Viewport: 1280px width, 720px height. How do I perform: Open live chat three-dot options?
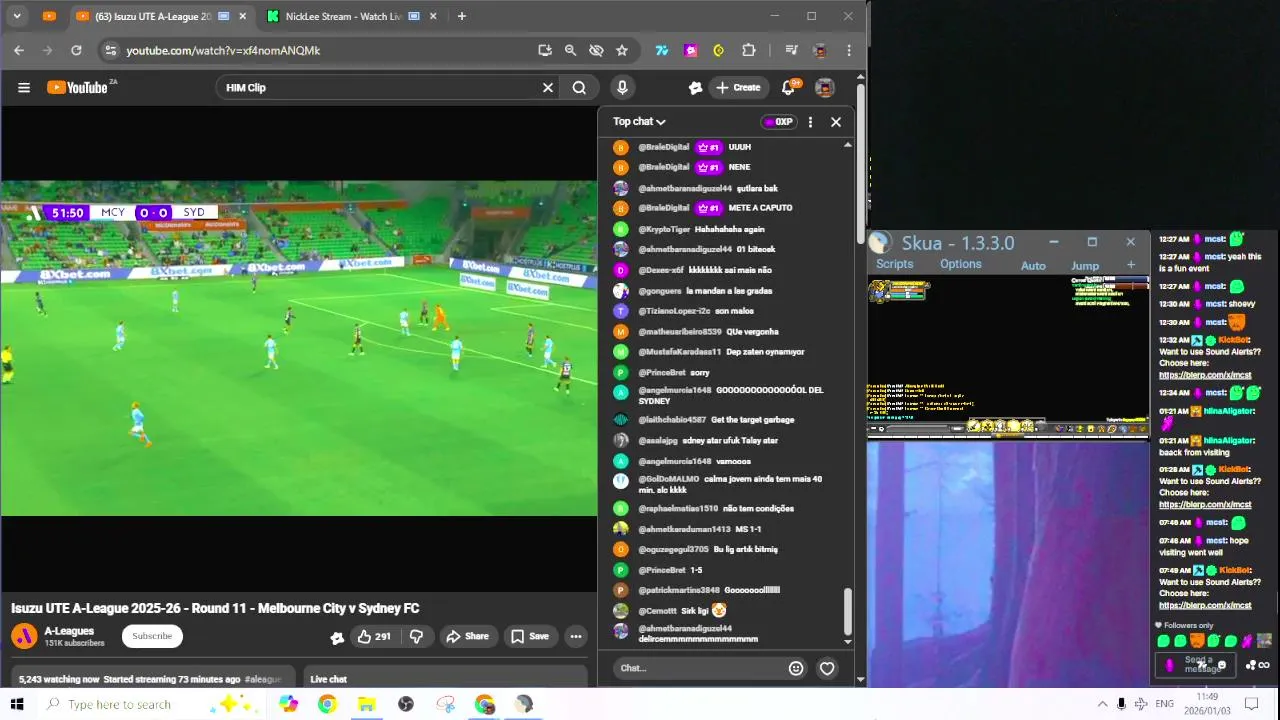click(x=810, y=122)
